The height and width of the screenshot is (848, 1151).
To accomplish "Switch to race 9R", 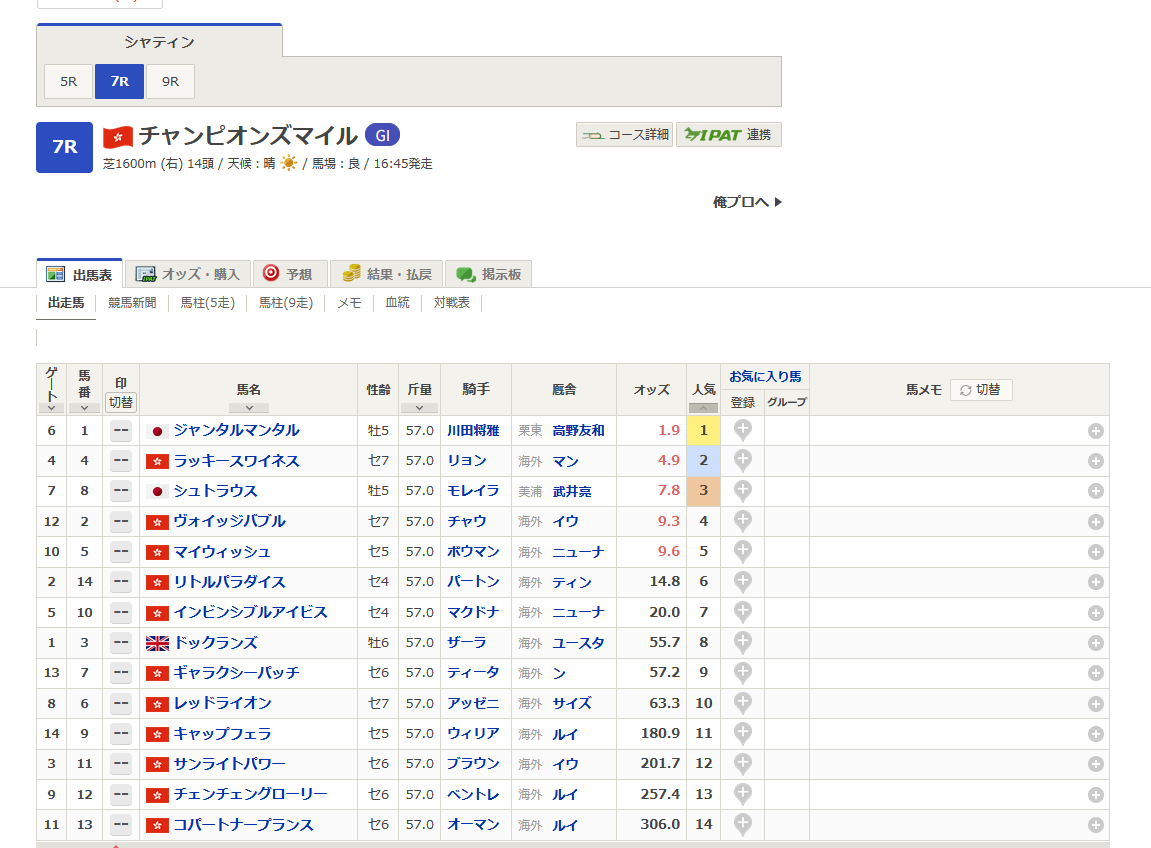I will (170, 81).
